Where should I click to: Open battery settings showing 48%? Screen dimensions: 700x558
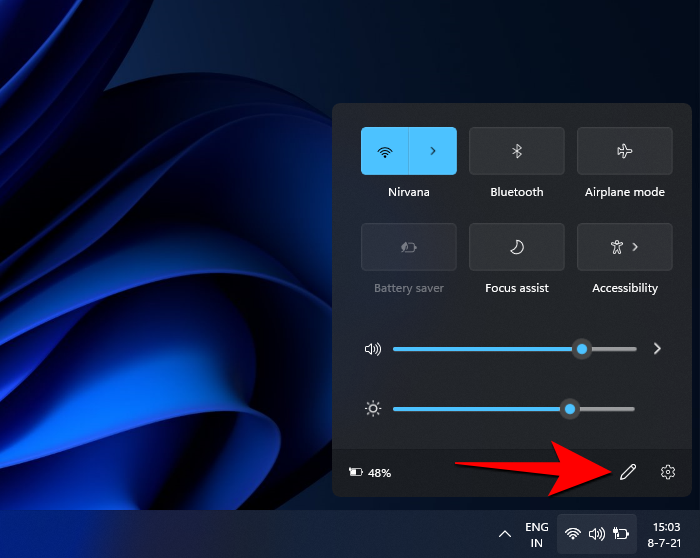point(370,472)
